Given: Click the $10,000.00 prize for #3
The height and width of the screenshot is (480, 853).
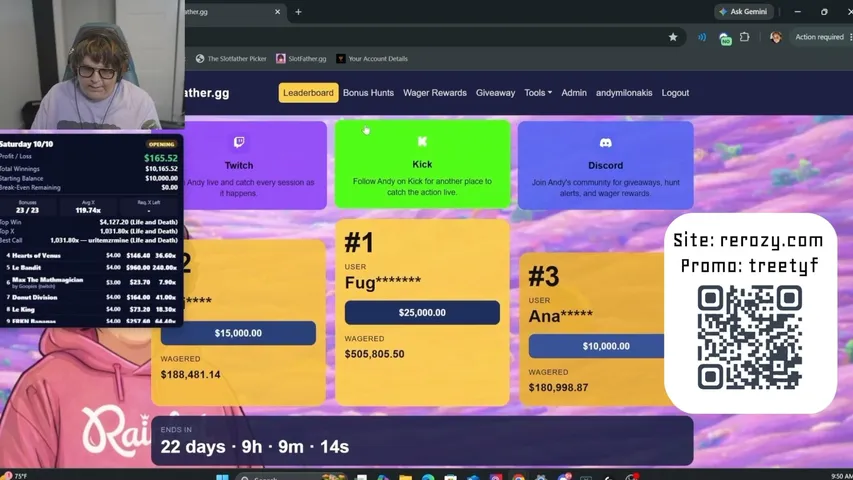Looking at the screenshot, I should coord(598,346).
